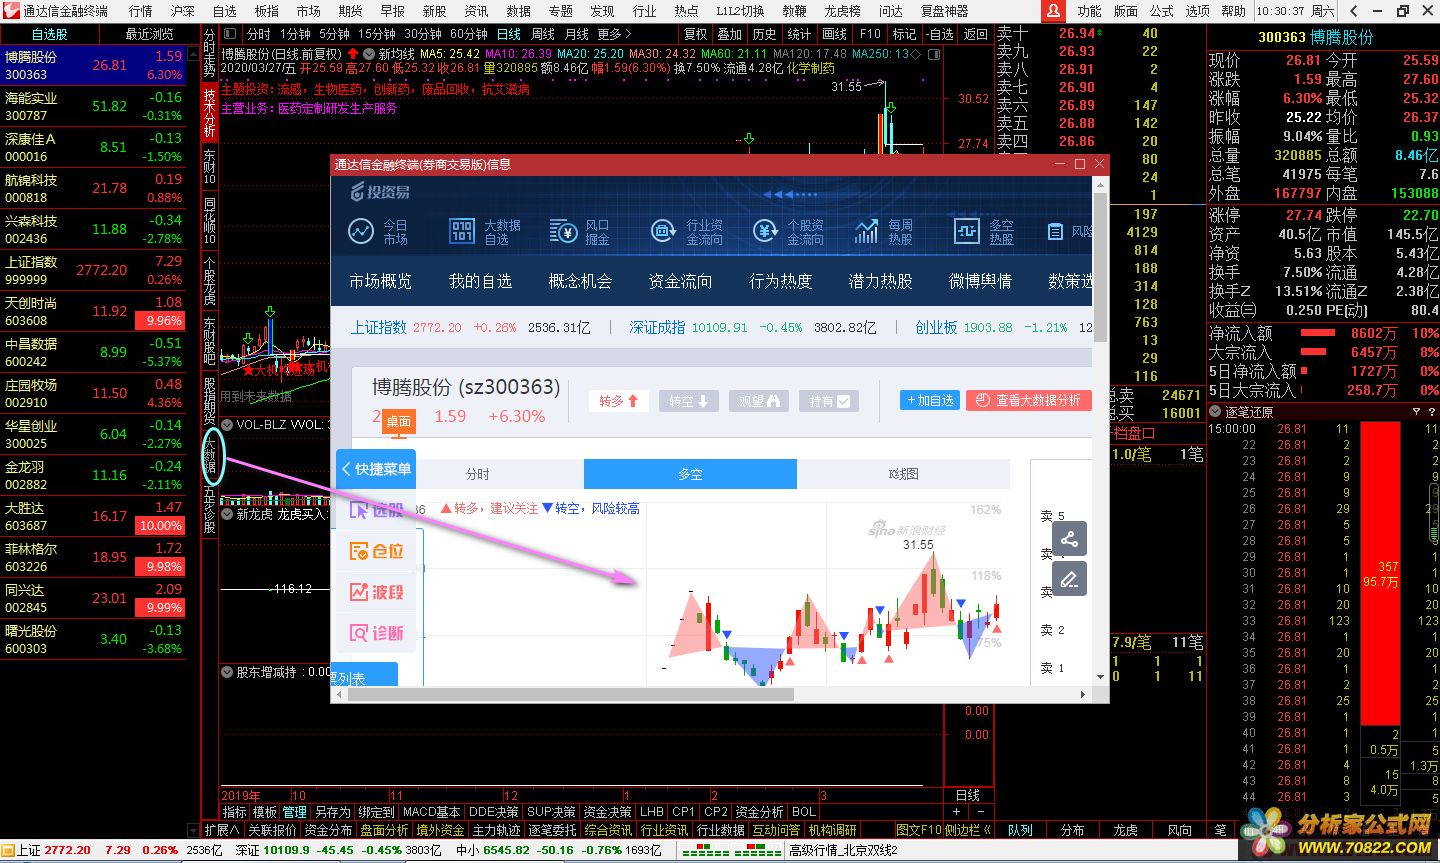Click the red volume bar in tick list

[x=1381, y=573]
